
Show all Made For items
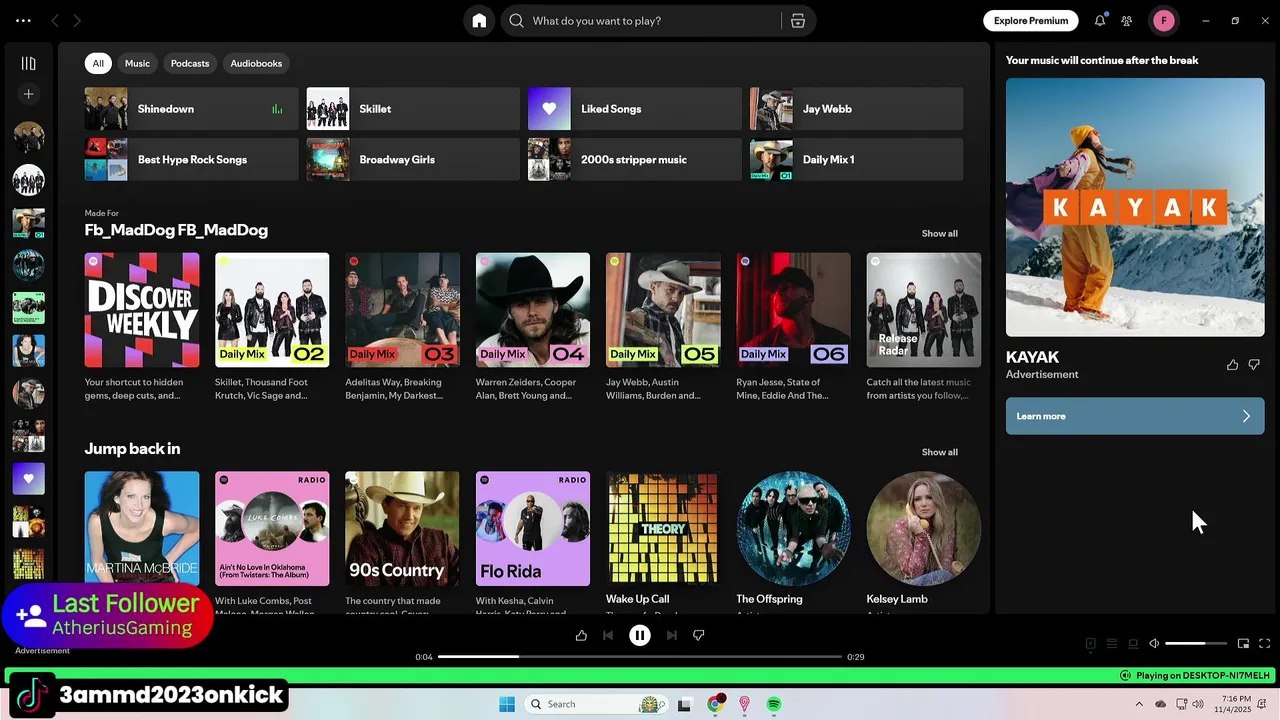click(939, 233)
